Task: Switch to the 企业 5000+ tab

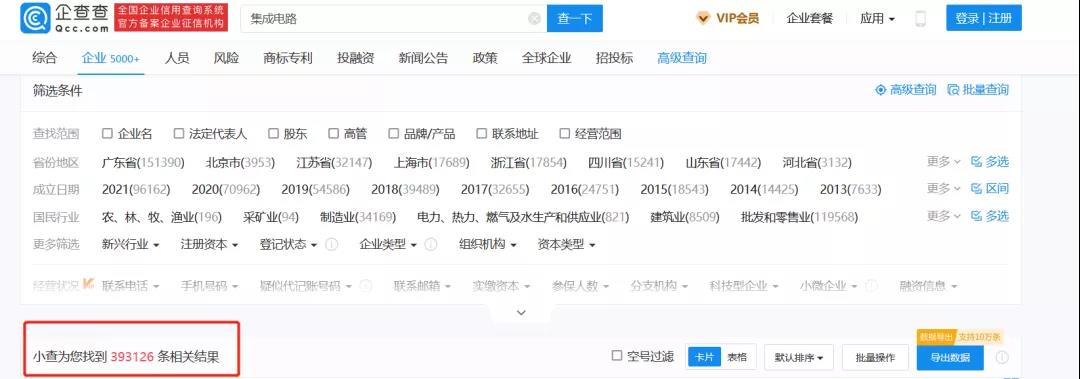Action: [x=110, y=58]
